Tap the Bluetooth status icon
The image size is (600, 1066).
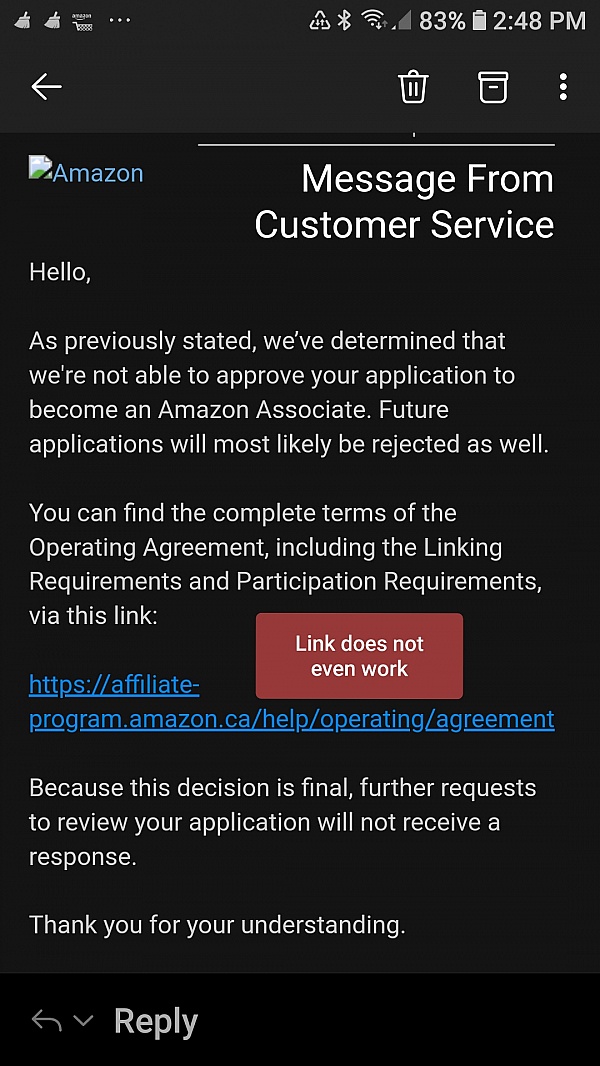[x=345, y=20]
